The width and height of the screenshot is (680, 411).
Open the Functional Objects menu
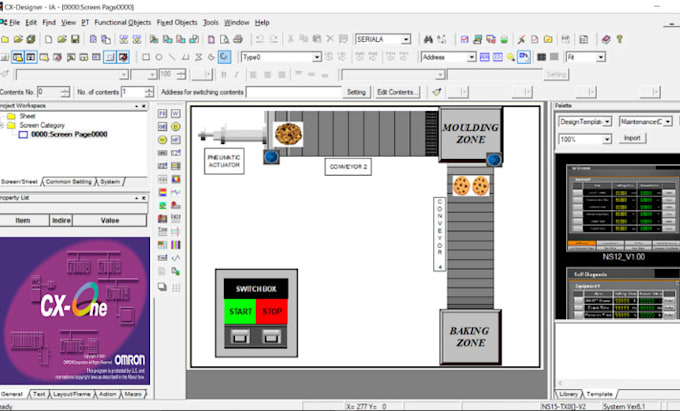pos(123,23)
